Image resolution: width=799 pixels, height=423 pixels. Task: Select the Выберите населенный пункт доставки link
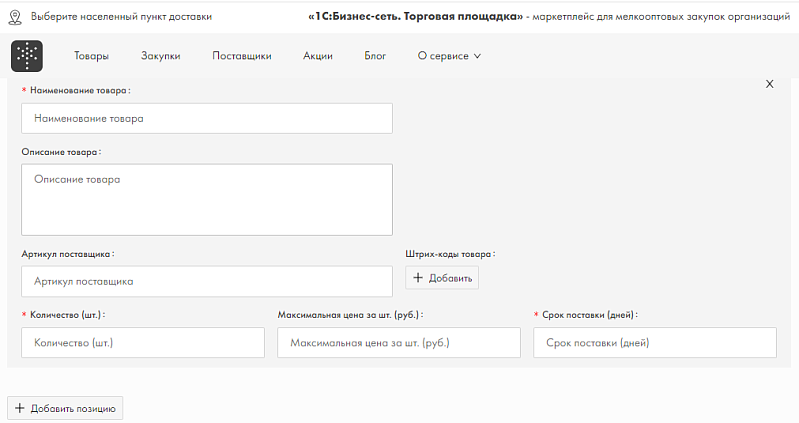coord(121,17)
